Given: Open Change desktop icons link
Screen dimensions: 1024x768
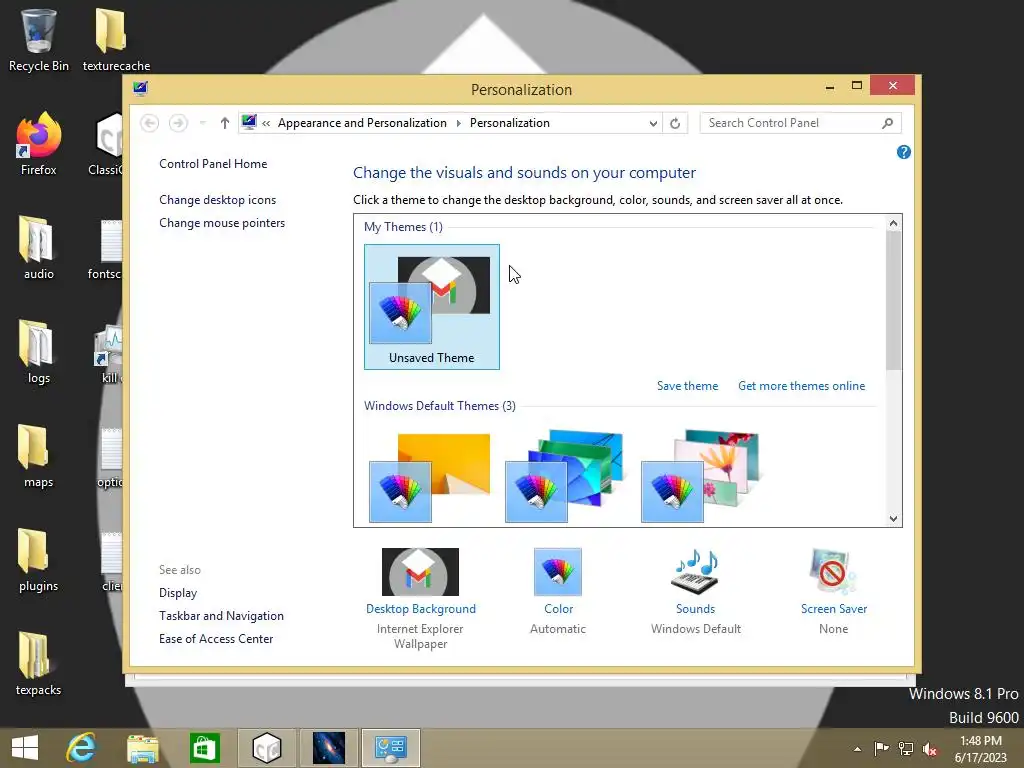Looking at the screenshot, I should [217, 200].
